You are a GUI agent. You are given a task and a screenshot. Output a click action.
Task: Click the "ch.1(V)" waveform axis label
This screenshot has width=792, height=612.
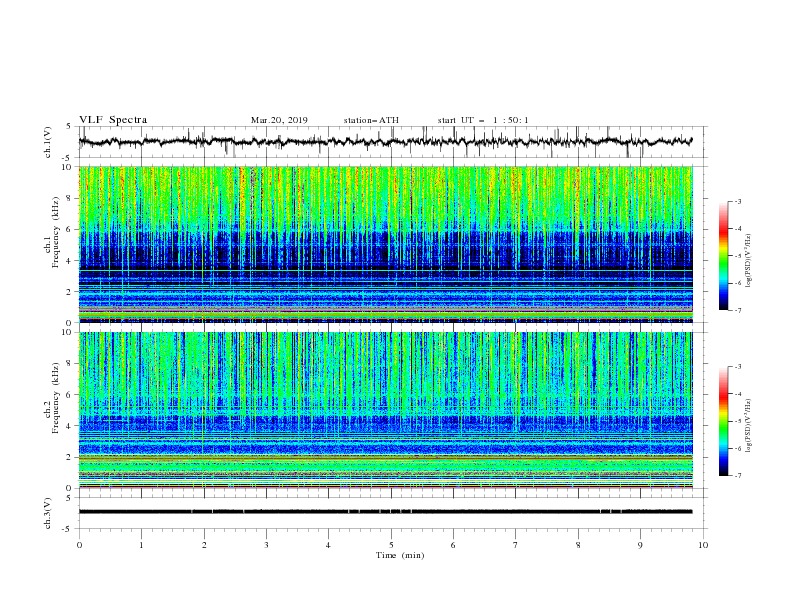[x=48, y=142]
